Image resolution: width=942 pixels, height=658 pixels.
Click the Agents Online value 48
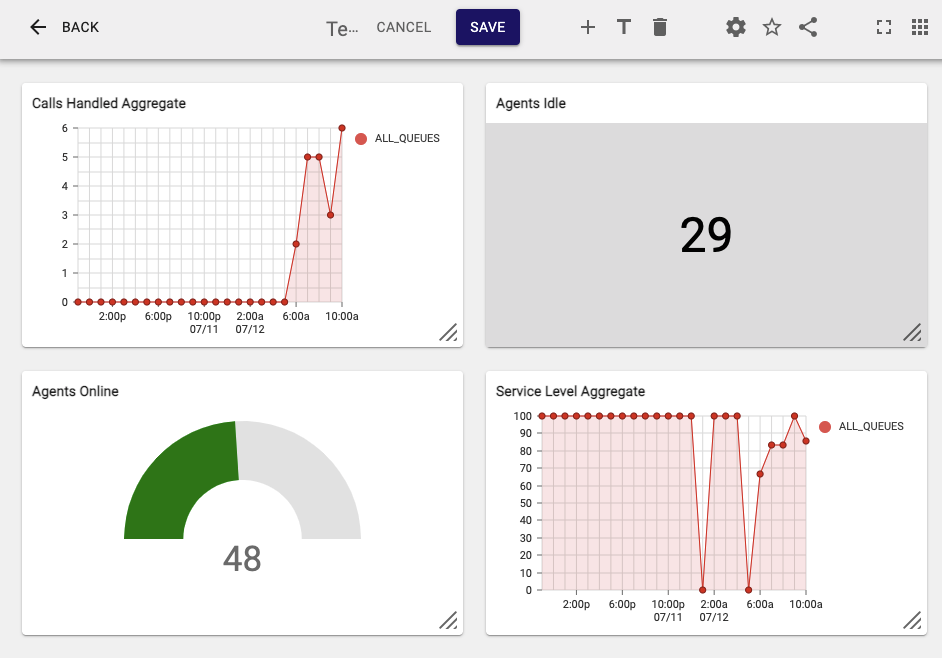pyautogui.click(x=242, y=559)
